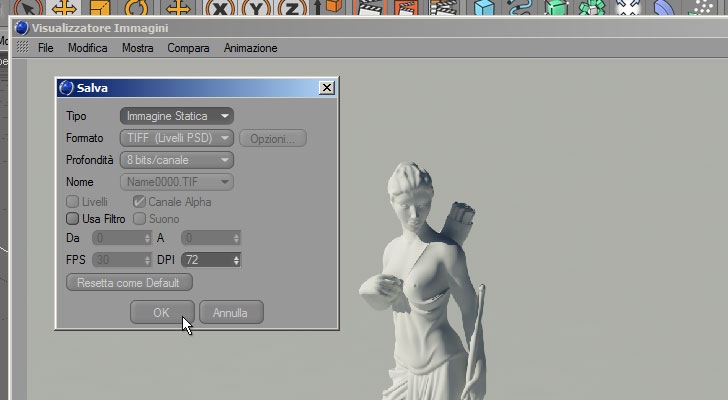728x400 pixels.
Task: Switch coordinate system with the cube-arrow icon
Action: pos(328,7)
